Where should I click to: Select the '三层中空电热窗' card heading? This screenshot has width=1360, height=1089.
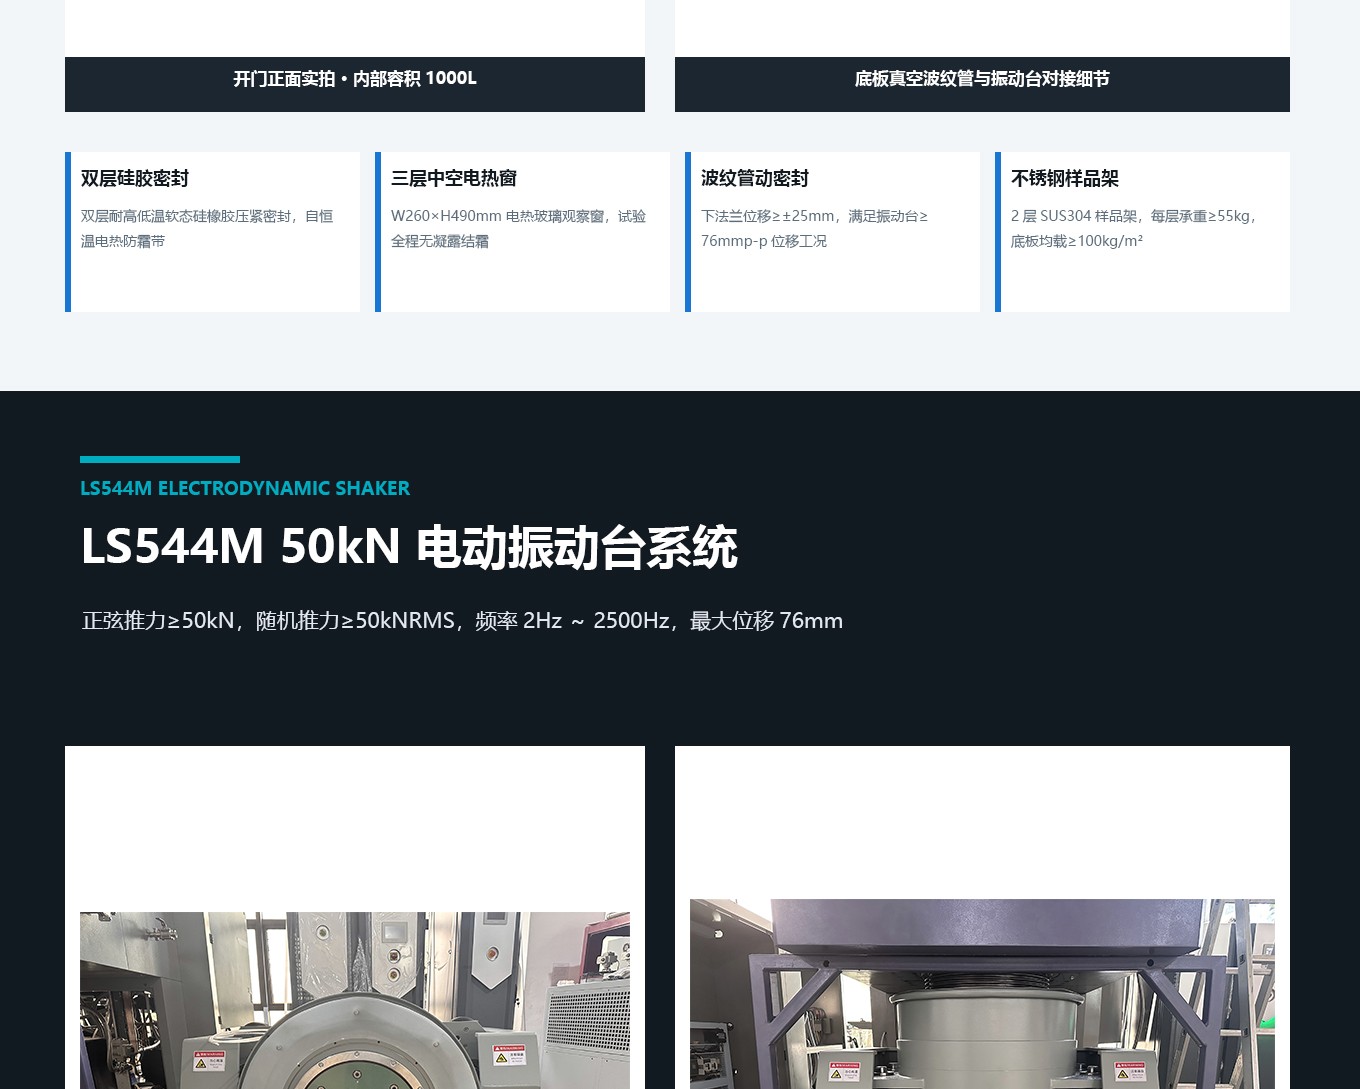point(454,178)
